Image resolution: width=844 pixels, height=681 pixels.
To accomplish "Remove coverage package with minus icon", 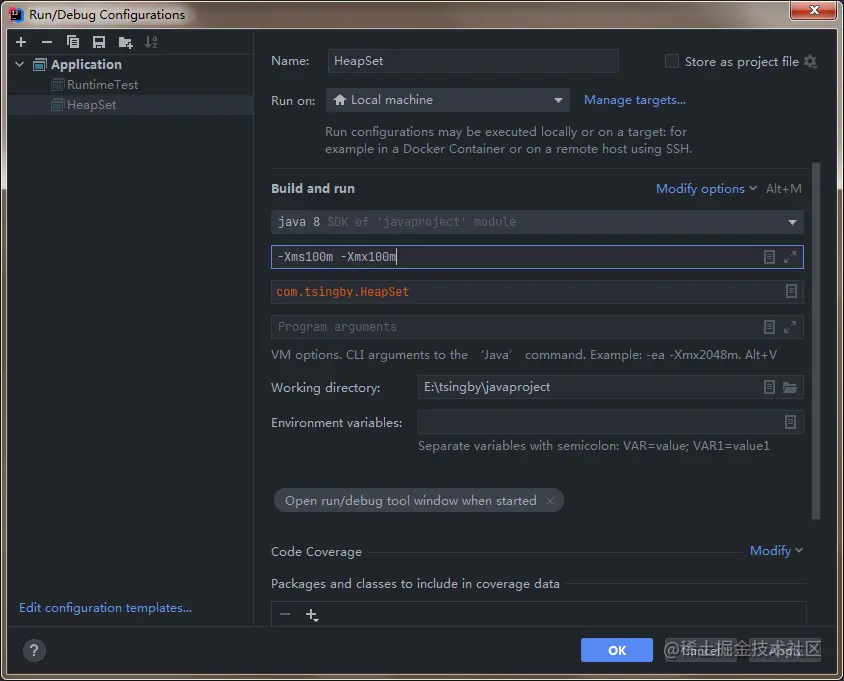I will point(285,614).
